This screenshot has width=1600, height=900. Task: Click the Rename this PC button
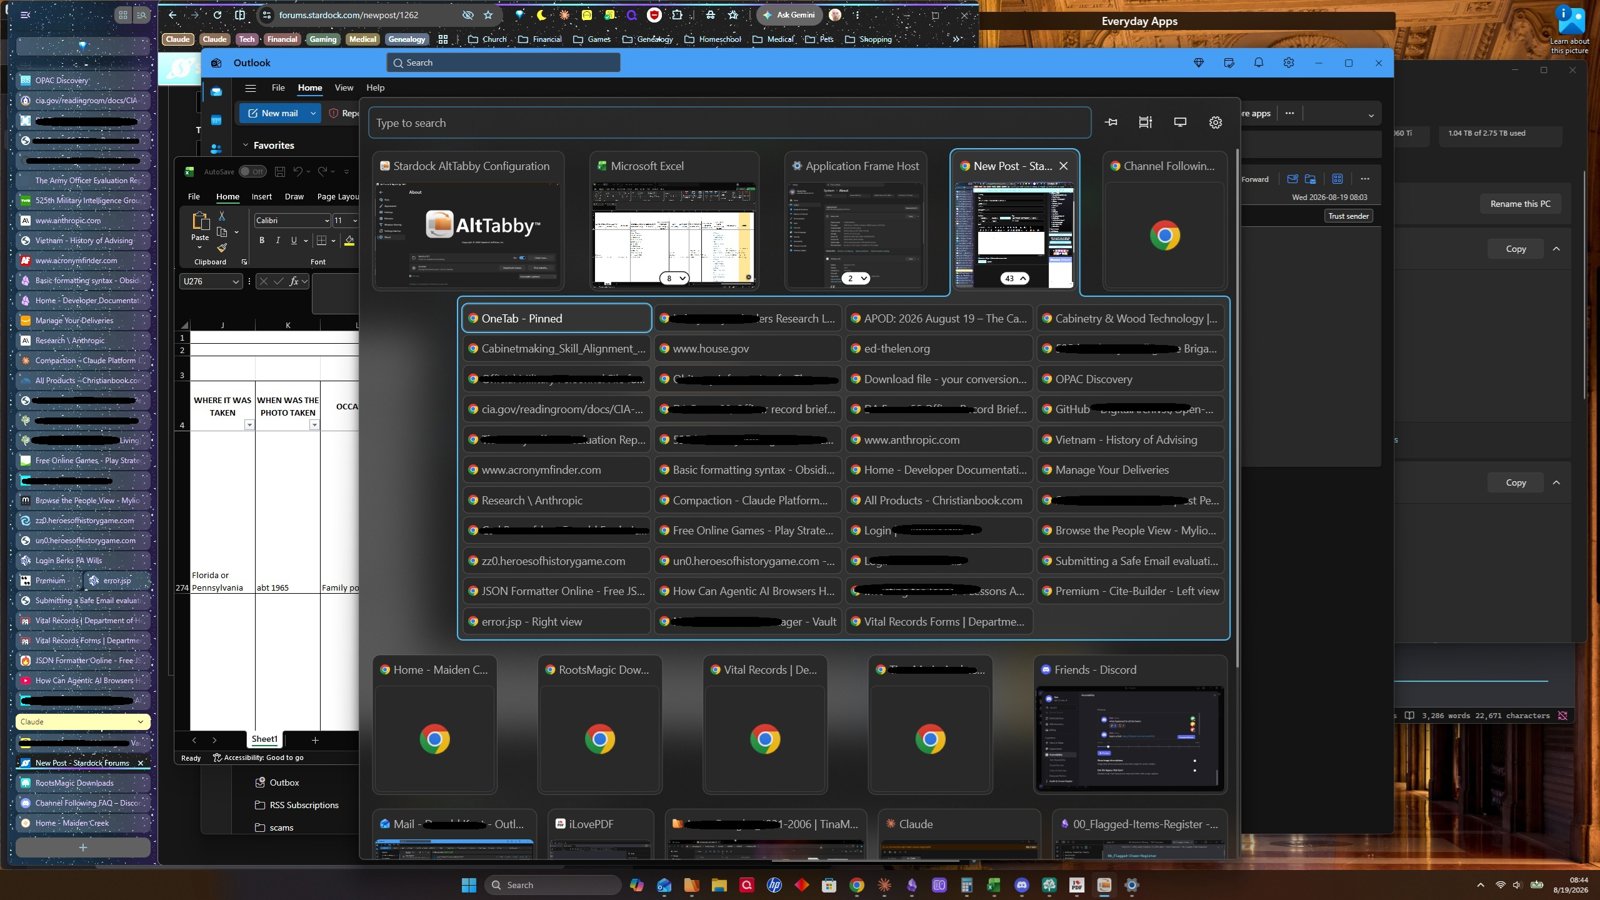click(x=1520, y=204)
